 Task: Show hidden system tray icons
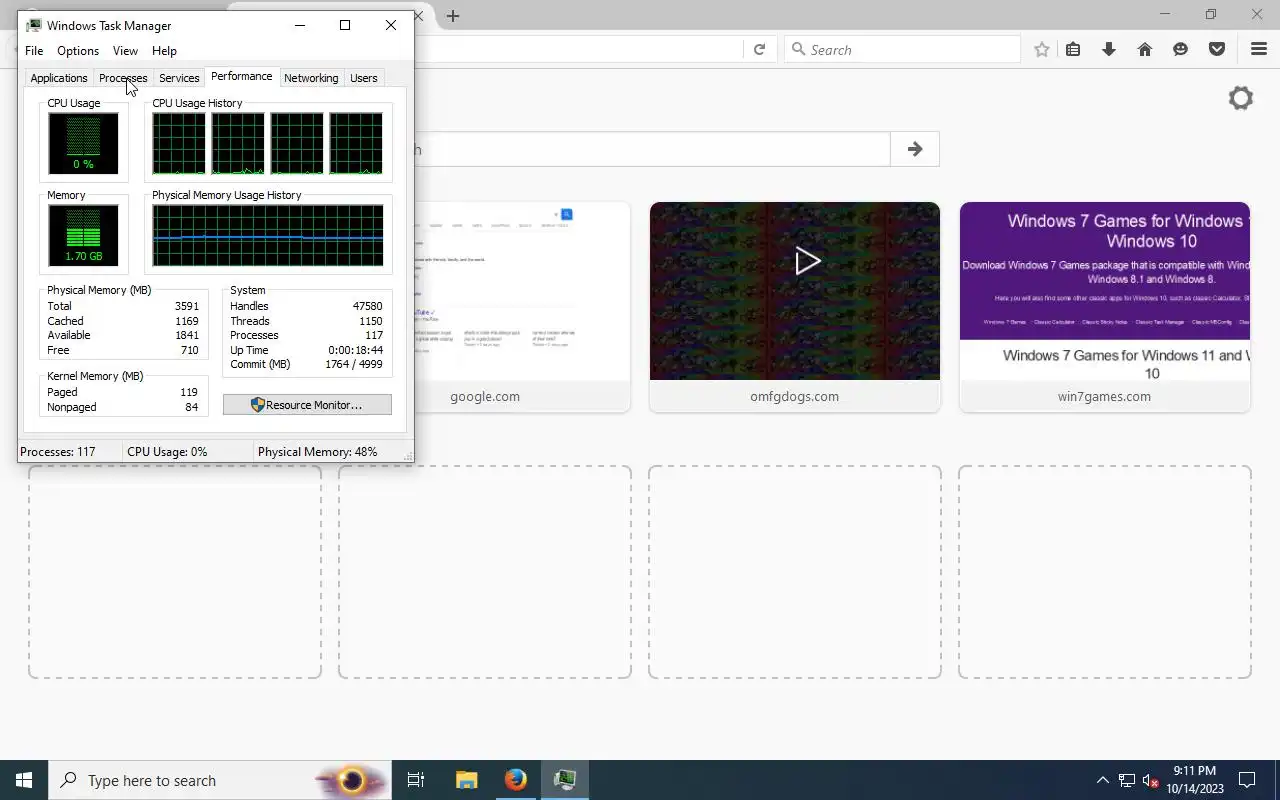(1103, 780)
